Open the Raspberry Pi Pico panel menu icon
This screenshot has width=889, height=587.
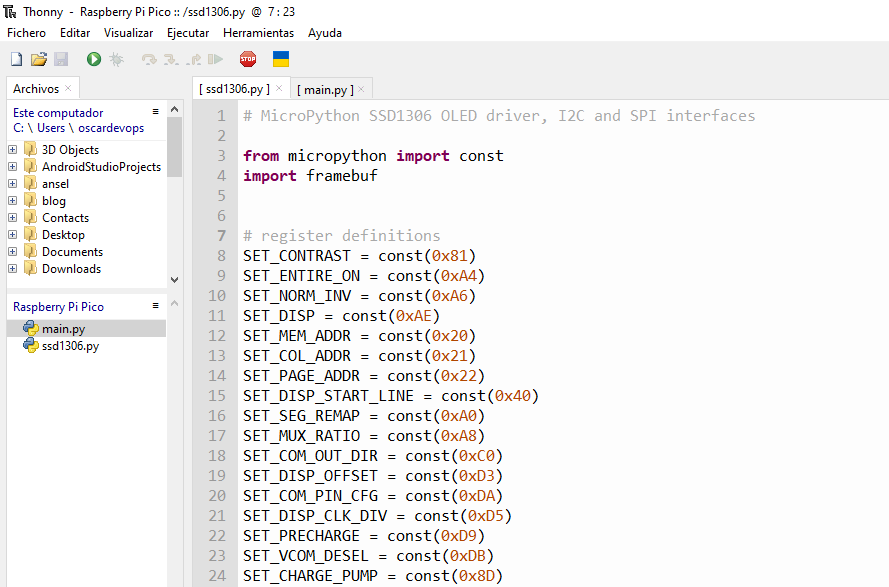[x=155, y=306]
